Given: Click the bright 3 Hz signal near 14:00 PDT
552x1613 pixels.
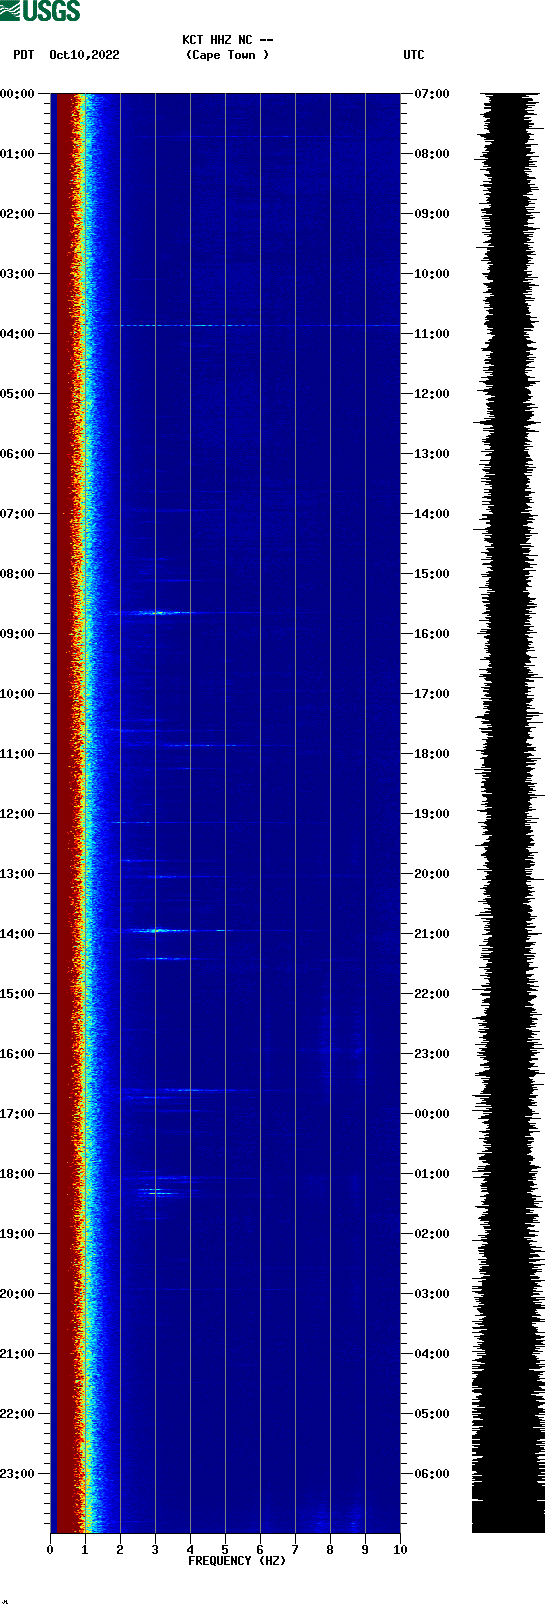Looking at the screenshot, I should (157, 931).
